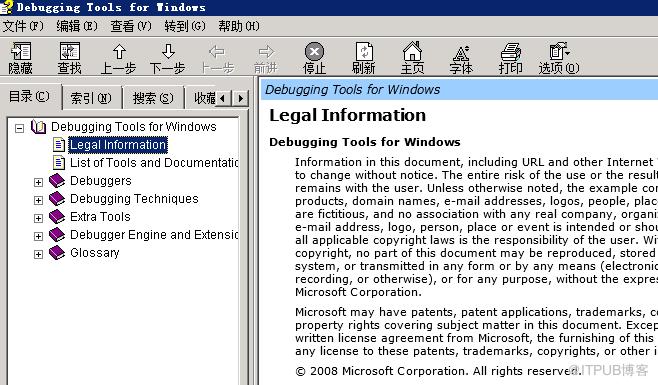Open the File (文件) menu
658x385 pixels.
[x=23, y=26]
